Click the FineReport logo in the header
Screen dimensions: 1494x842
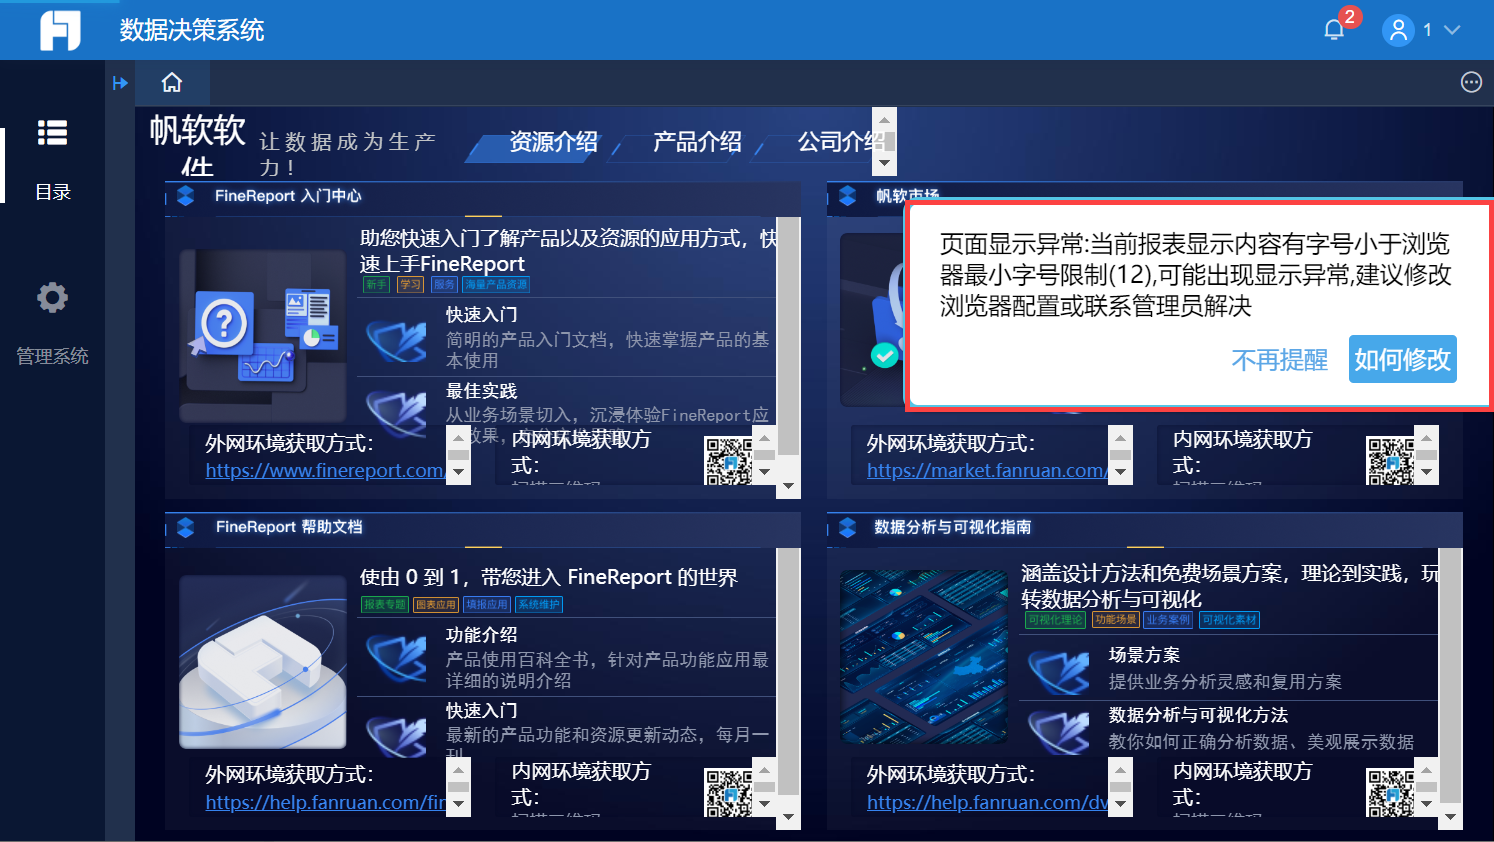tap(60, 30)
